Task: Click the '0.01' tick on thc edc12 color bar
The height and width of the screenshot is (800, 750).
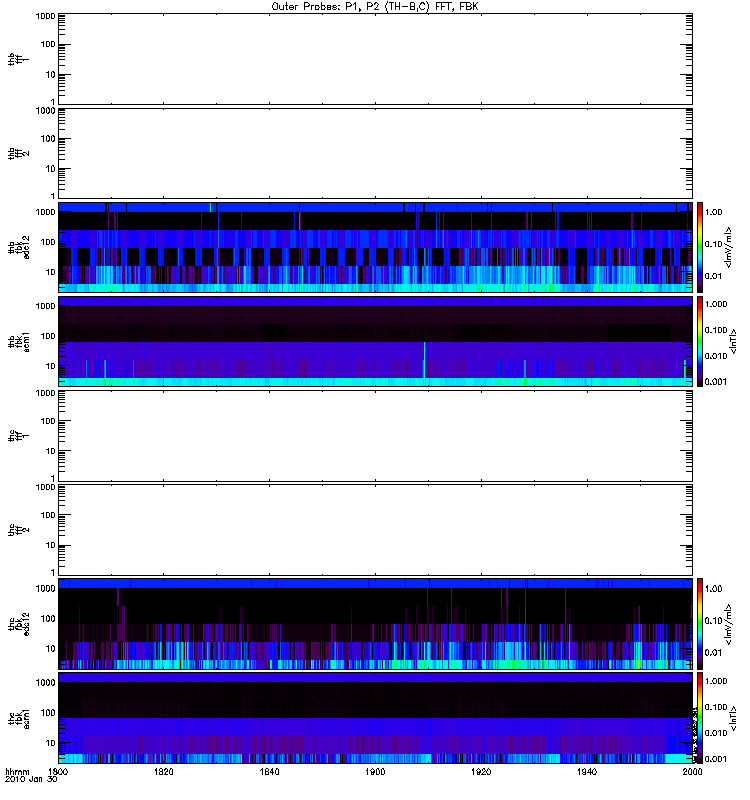Action: (713, 653)
